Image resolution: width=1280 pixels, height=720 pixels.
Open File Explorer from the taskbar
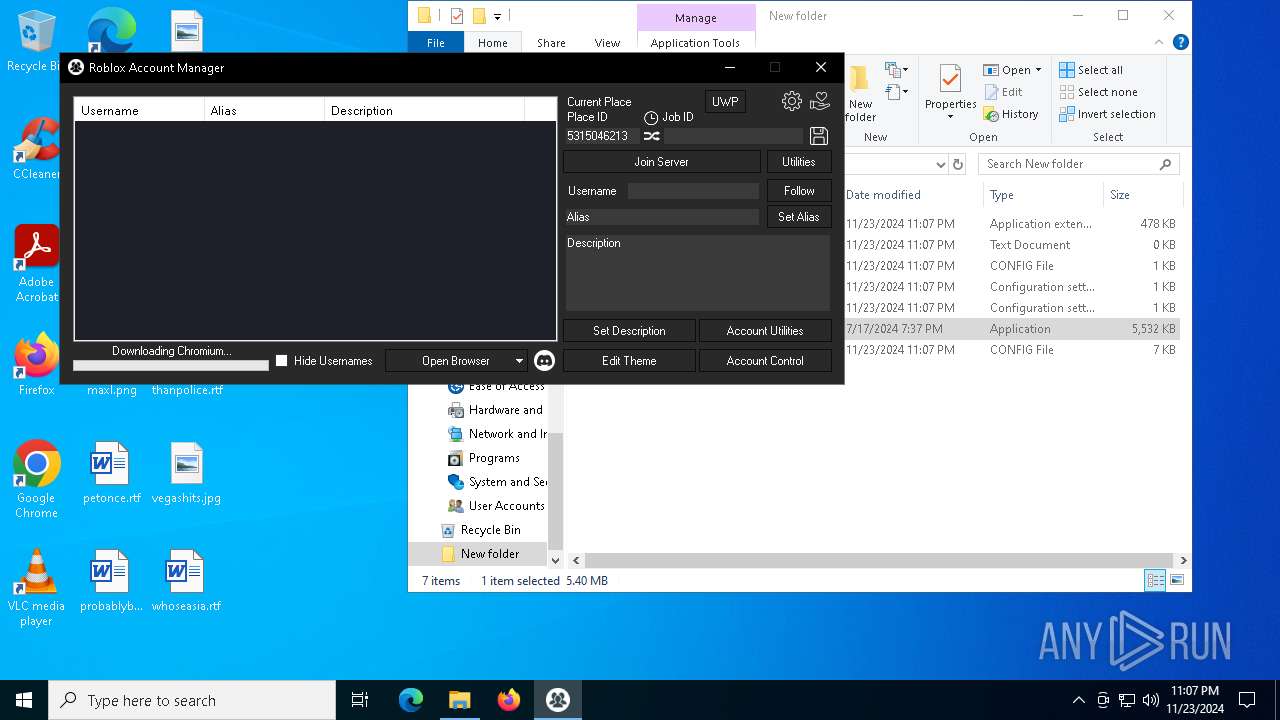coord(459,700)
